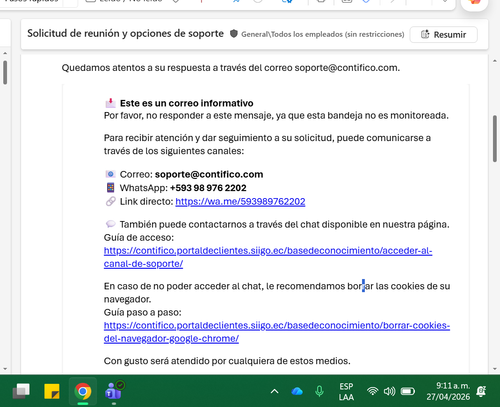The image size is (500, 407).
Task: Click the left pane scrollbar thumb
Action: pos(5,72)
